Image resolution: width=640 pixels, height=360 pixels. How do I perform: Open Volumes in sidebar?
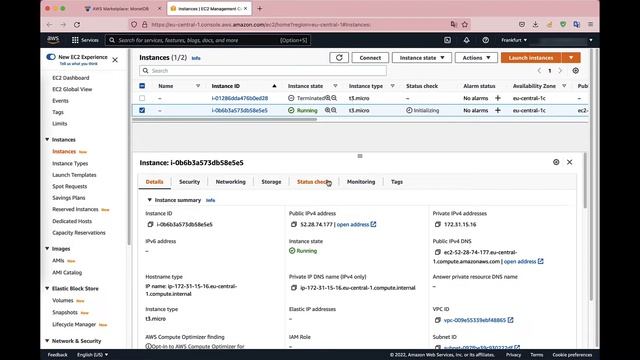(63, 300)
